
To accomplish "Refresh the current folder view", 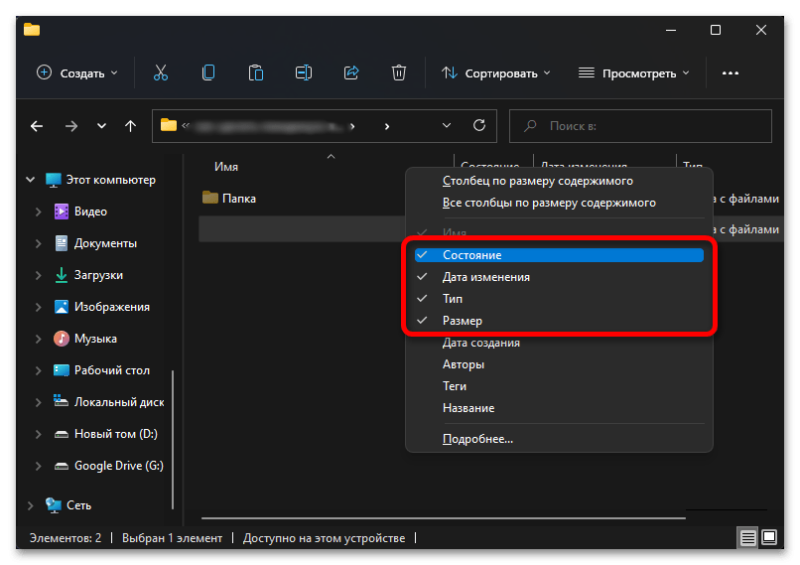I will (479, 126).
